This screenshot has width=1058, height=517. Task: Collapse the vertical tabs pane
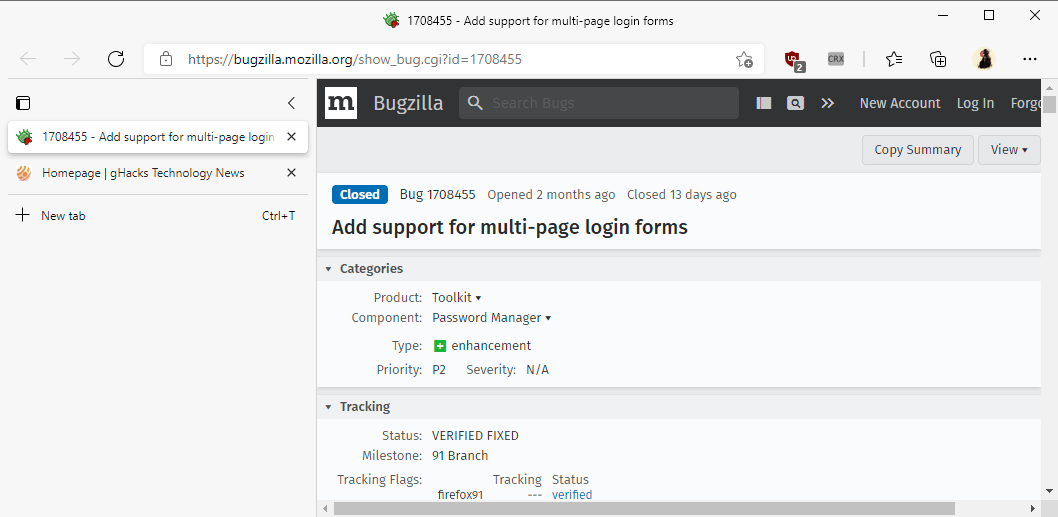[291, 103]
